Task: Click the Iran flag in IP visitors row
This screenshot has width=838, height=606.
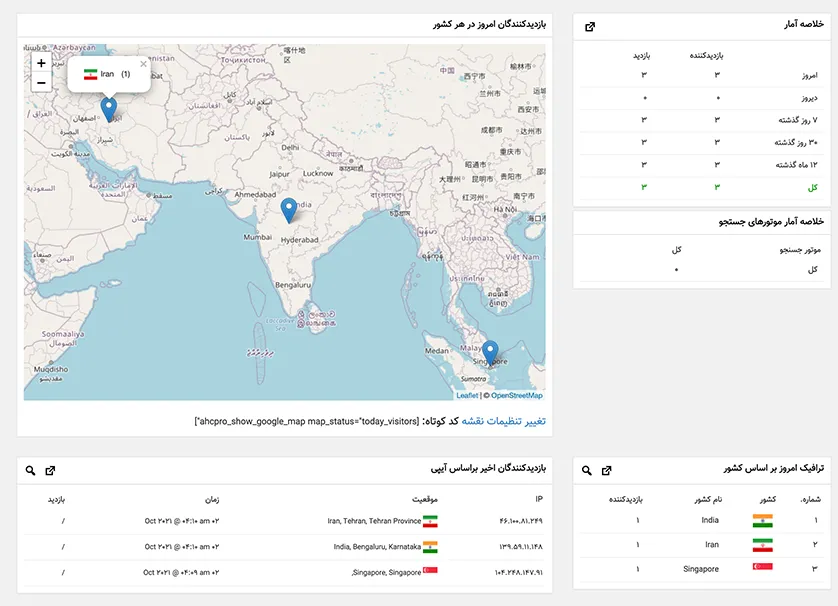Action: pos(430,521)
